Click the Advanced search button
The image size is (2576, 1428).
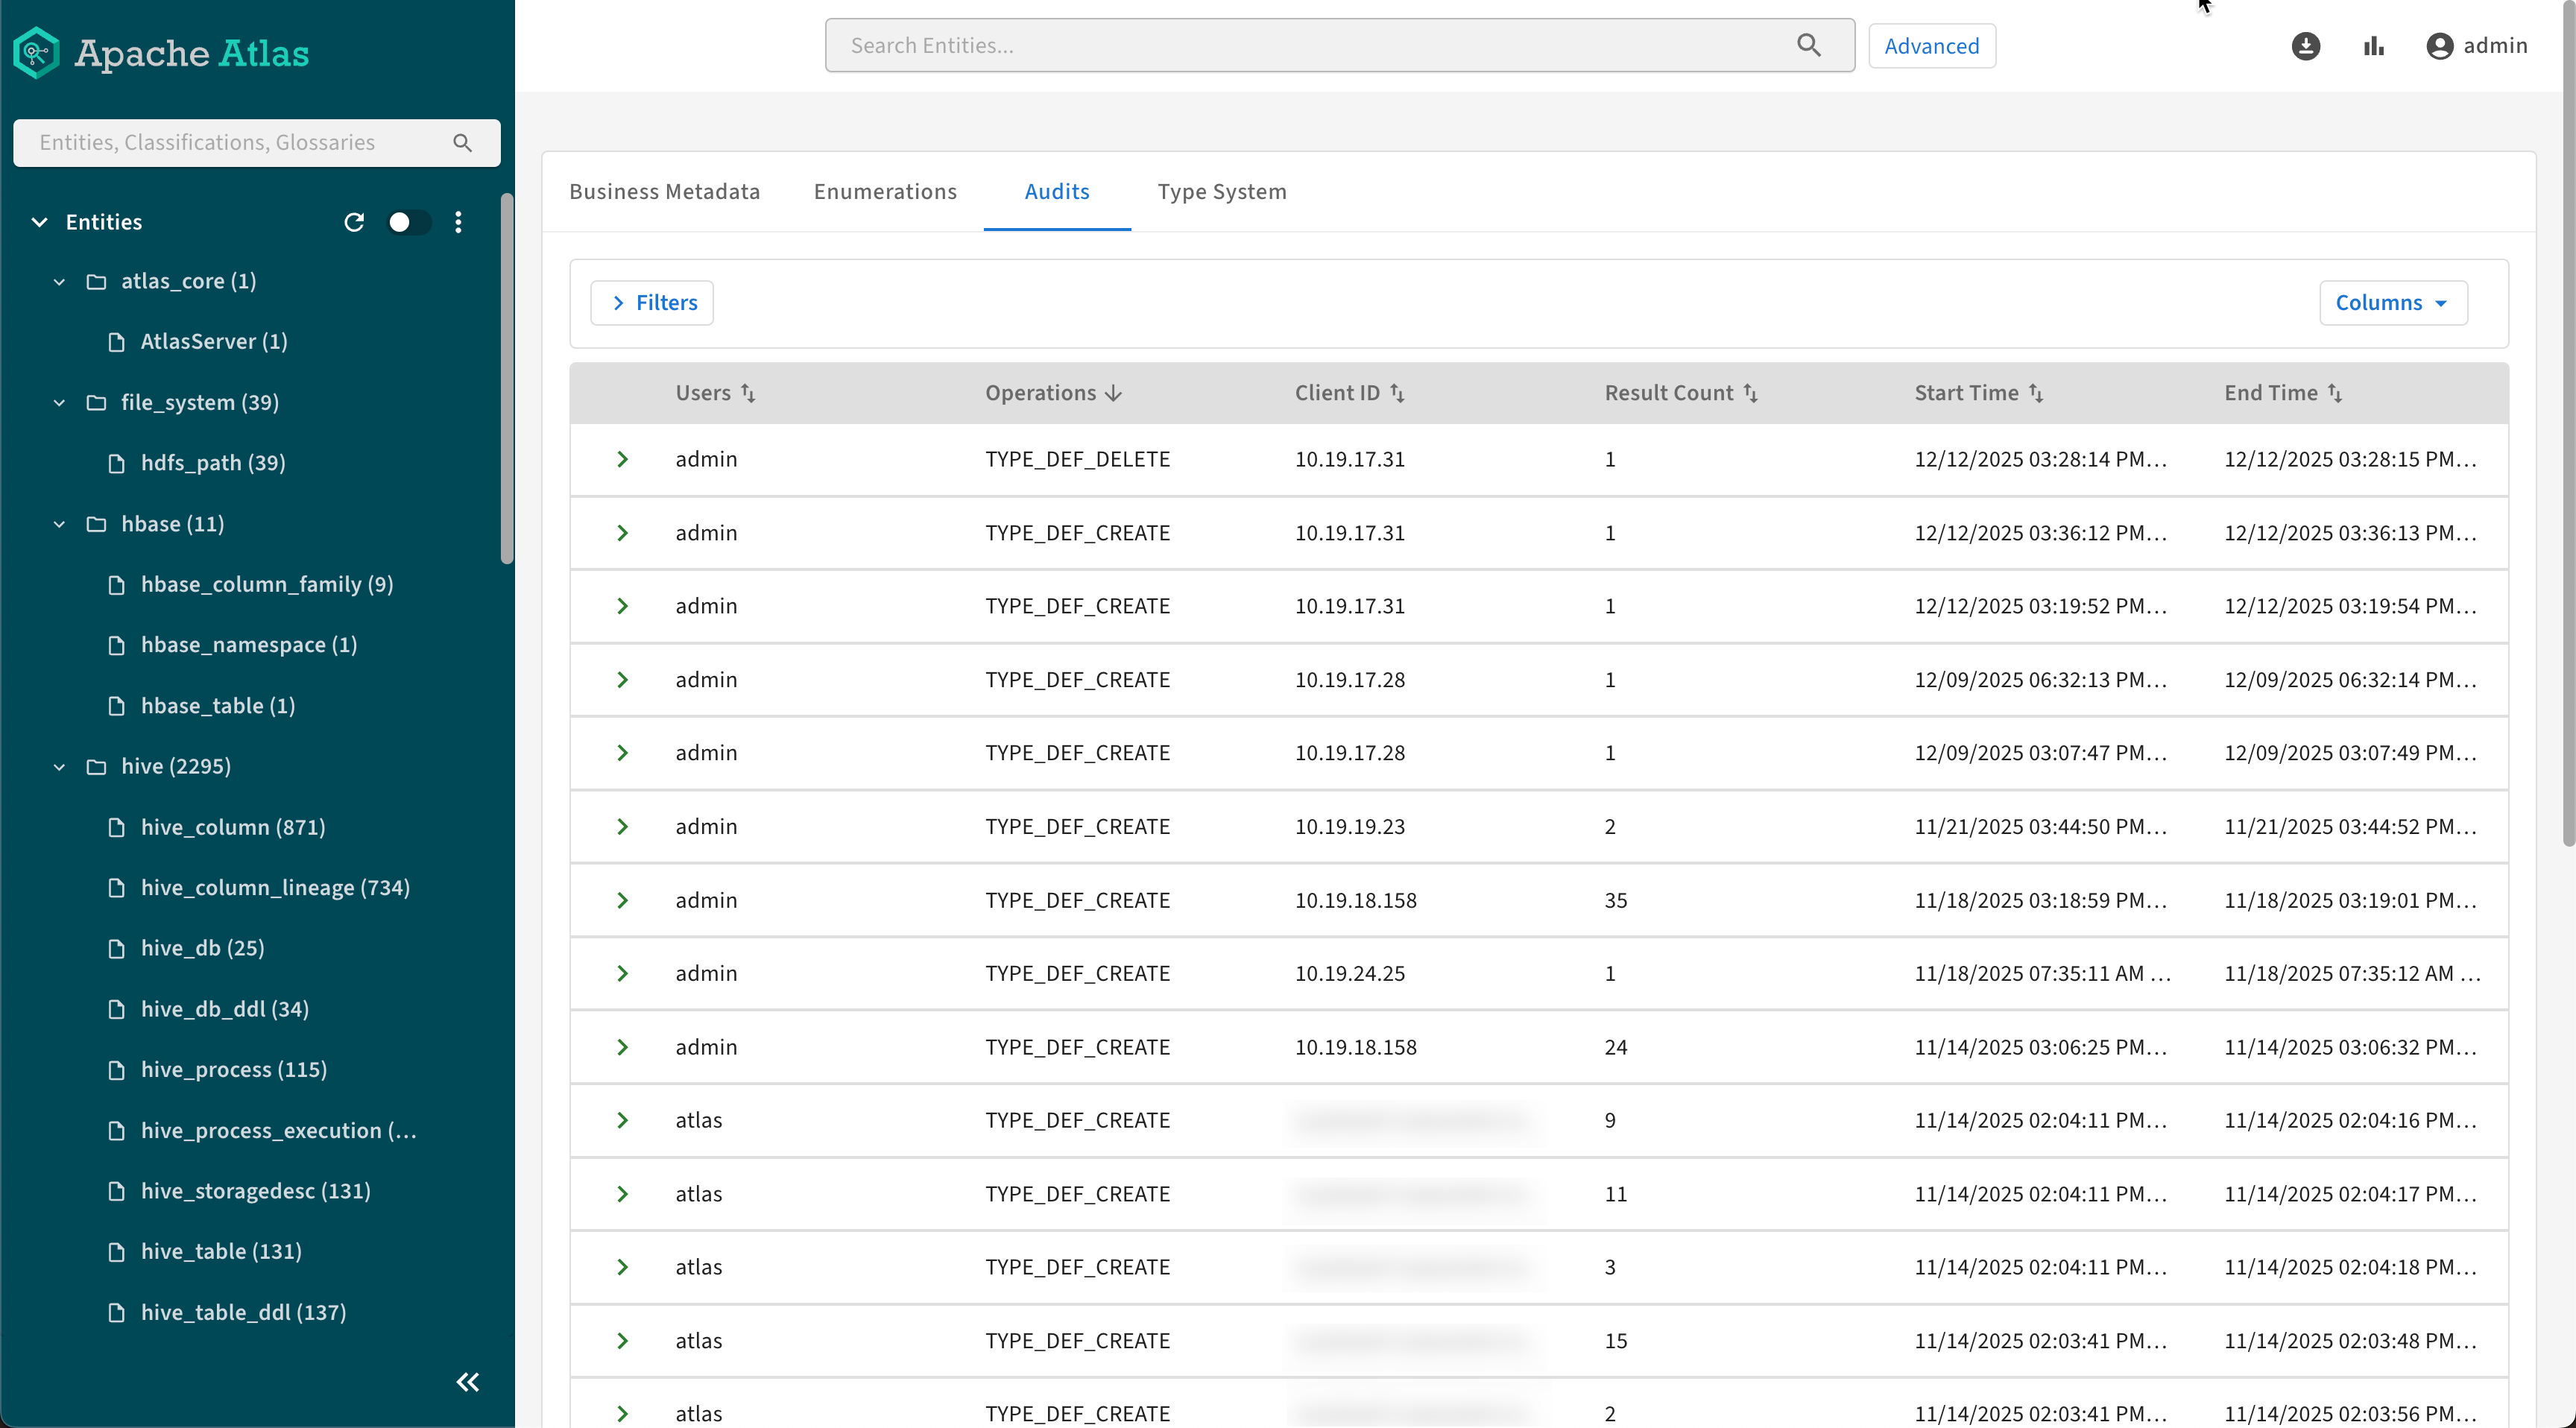tap(1931, 46)
